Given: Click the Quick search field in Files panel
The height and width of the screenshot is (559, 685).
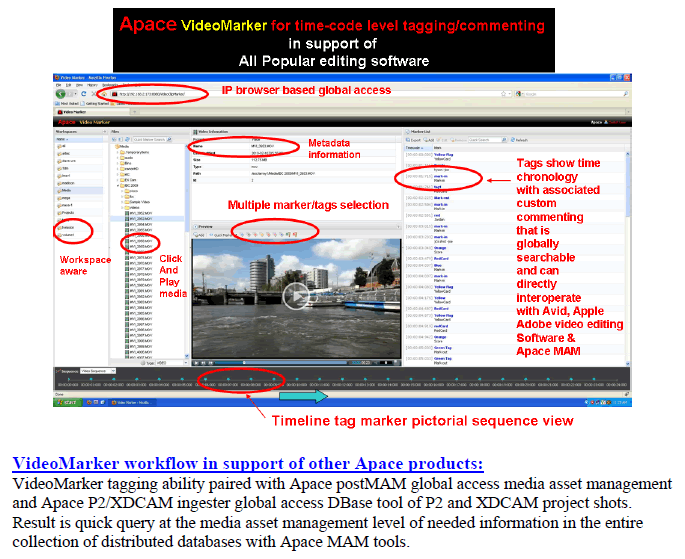Looking at the screenshot, I should coord(149,139).
